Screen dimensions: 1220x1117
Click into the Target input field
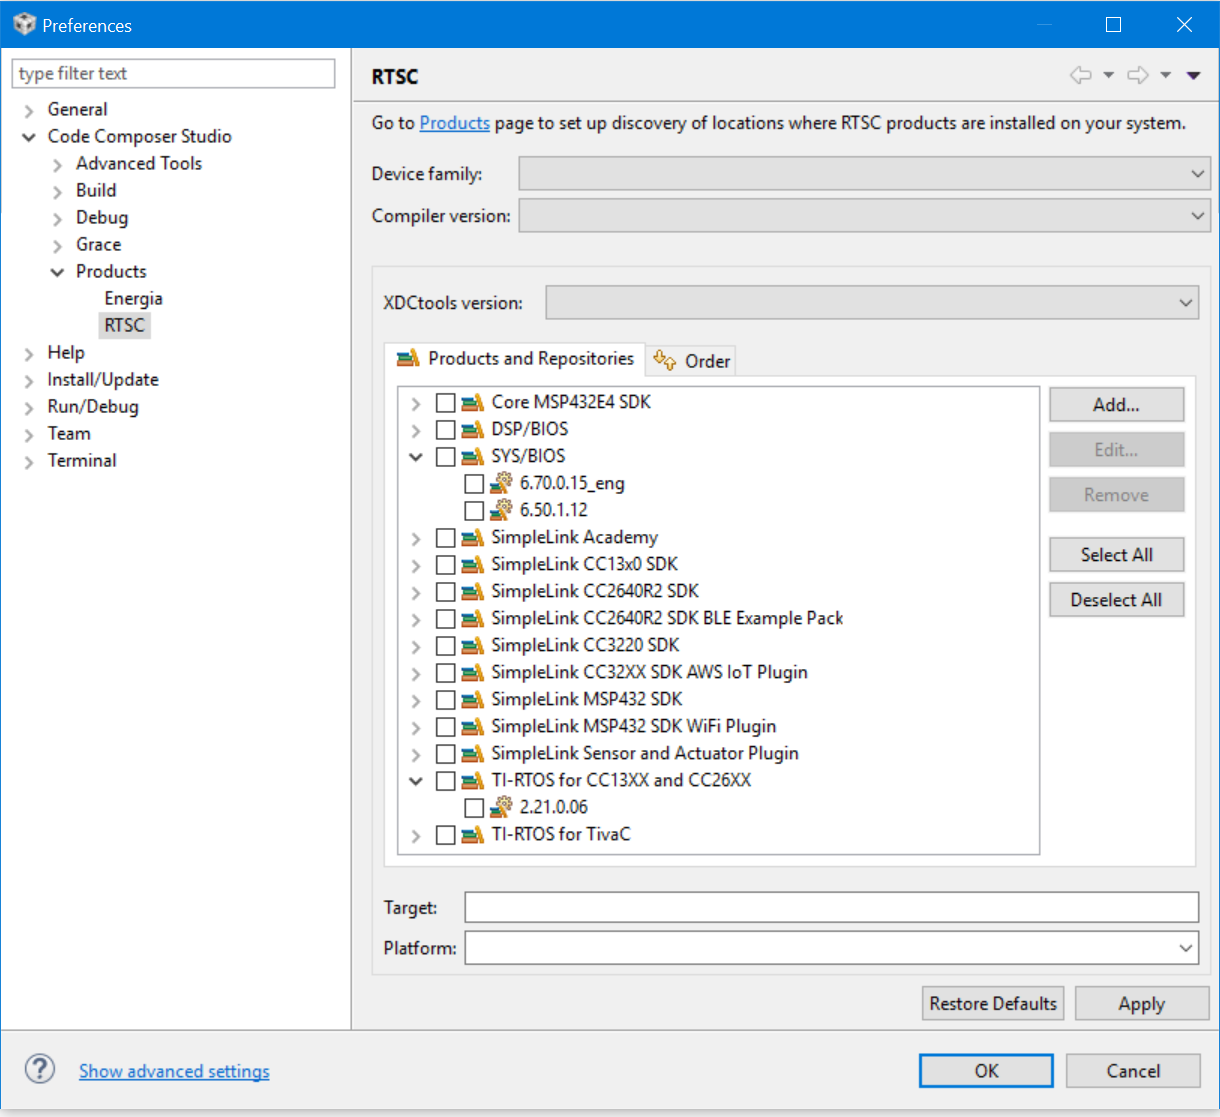(x=831, y=907)
